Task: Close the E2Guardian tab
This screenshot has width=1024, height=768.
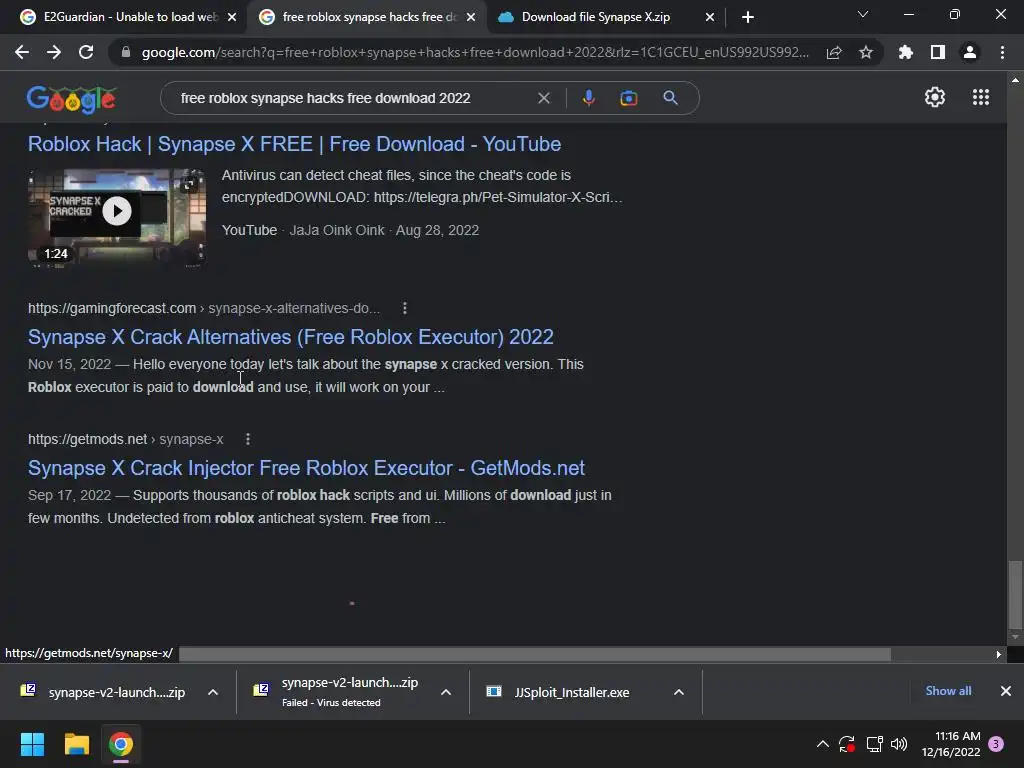Action: 232,17
